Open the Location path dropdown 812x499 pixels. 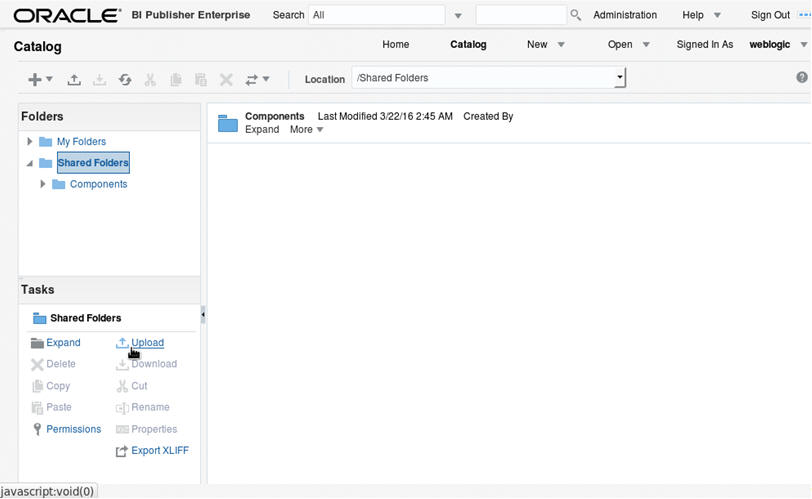click(620, 78)
